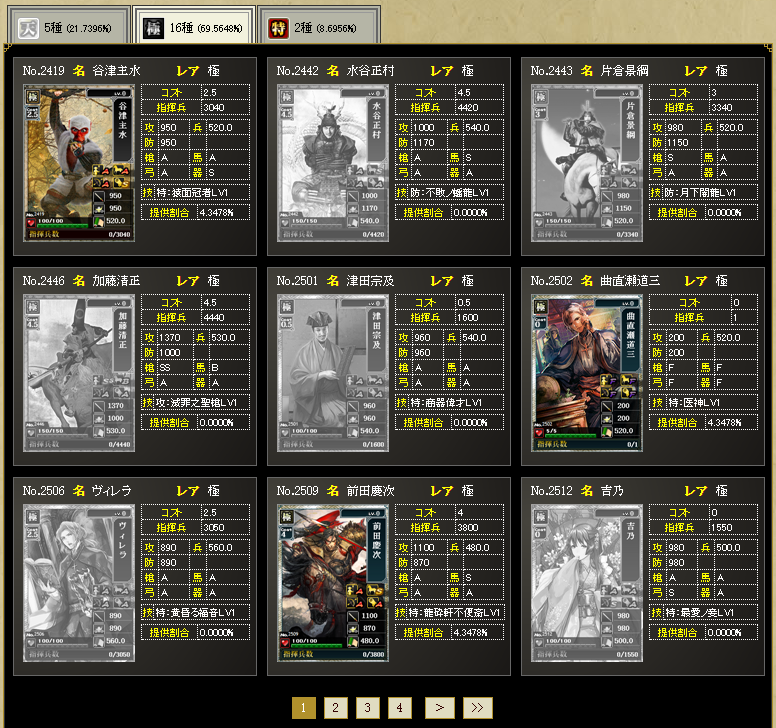The height and width of the screenshot is (728, 776).
Task: Click skill 防:不敗ノ蟠龍LV1
Action: [449, 193]
